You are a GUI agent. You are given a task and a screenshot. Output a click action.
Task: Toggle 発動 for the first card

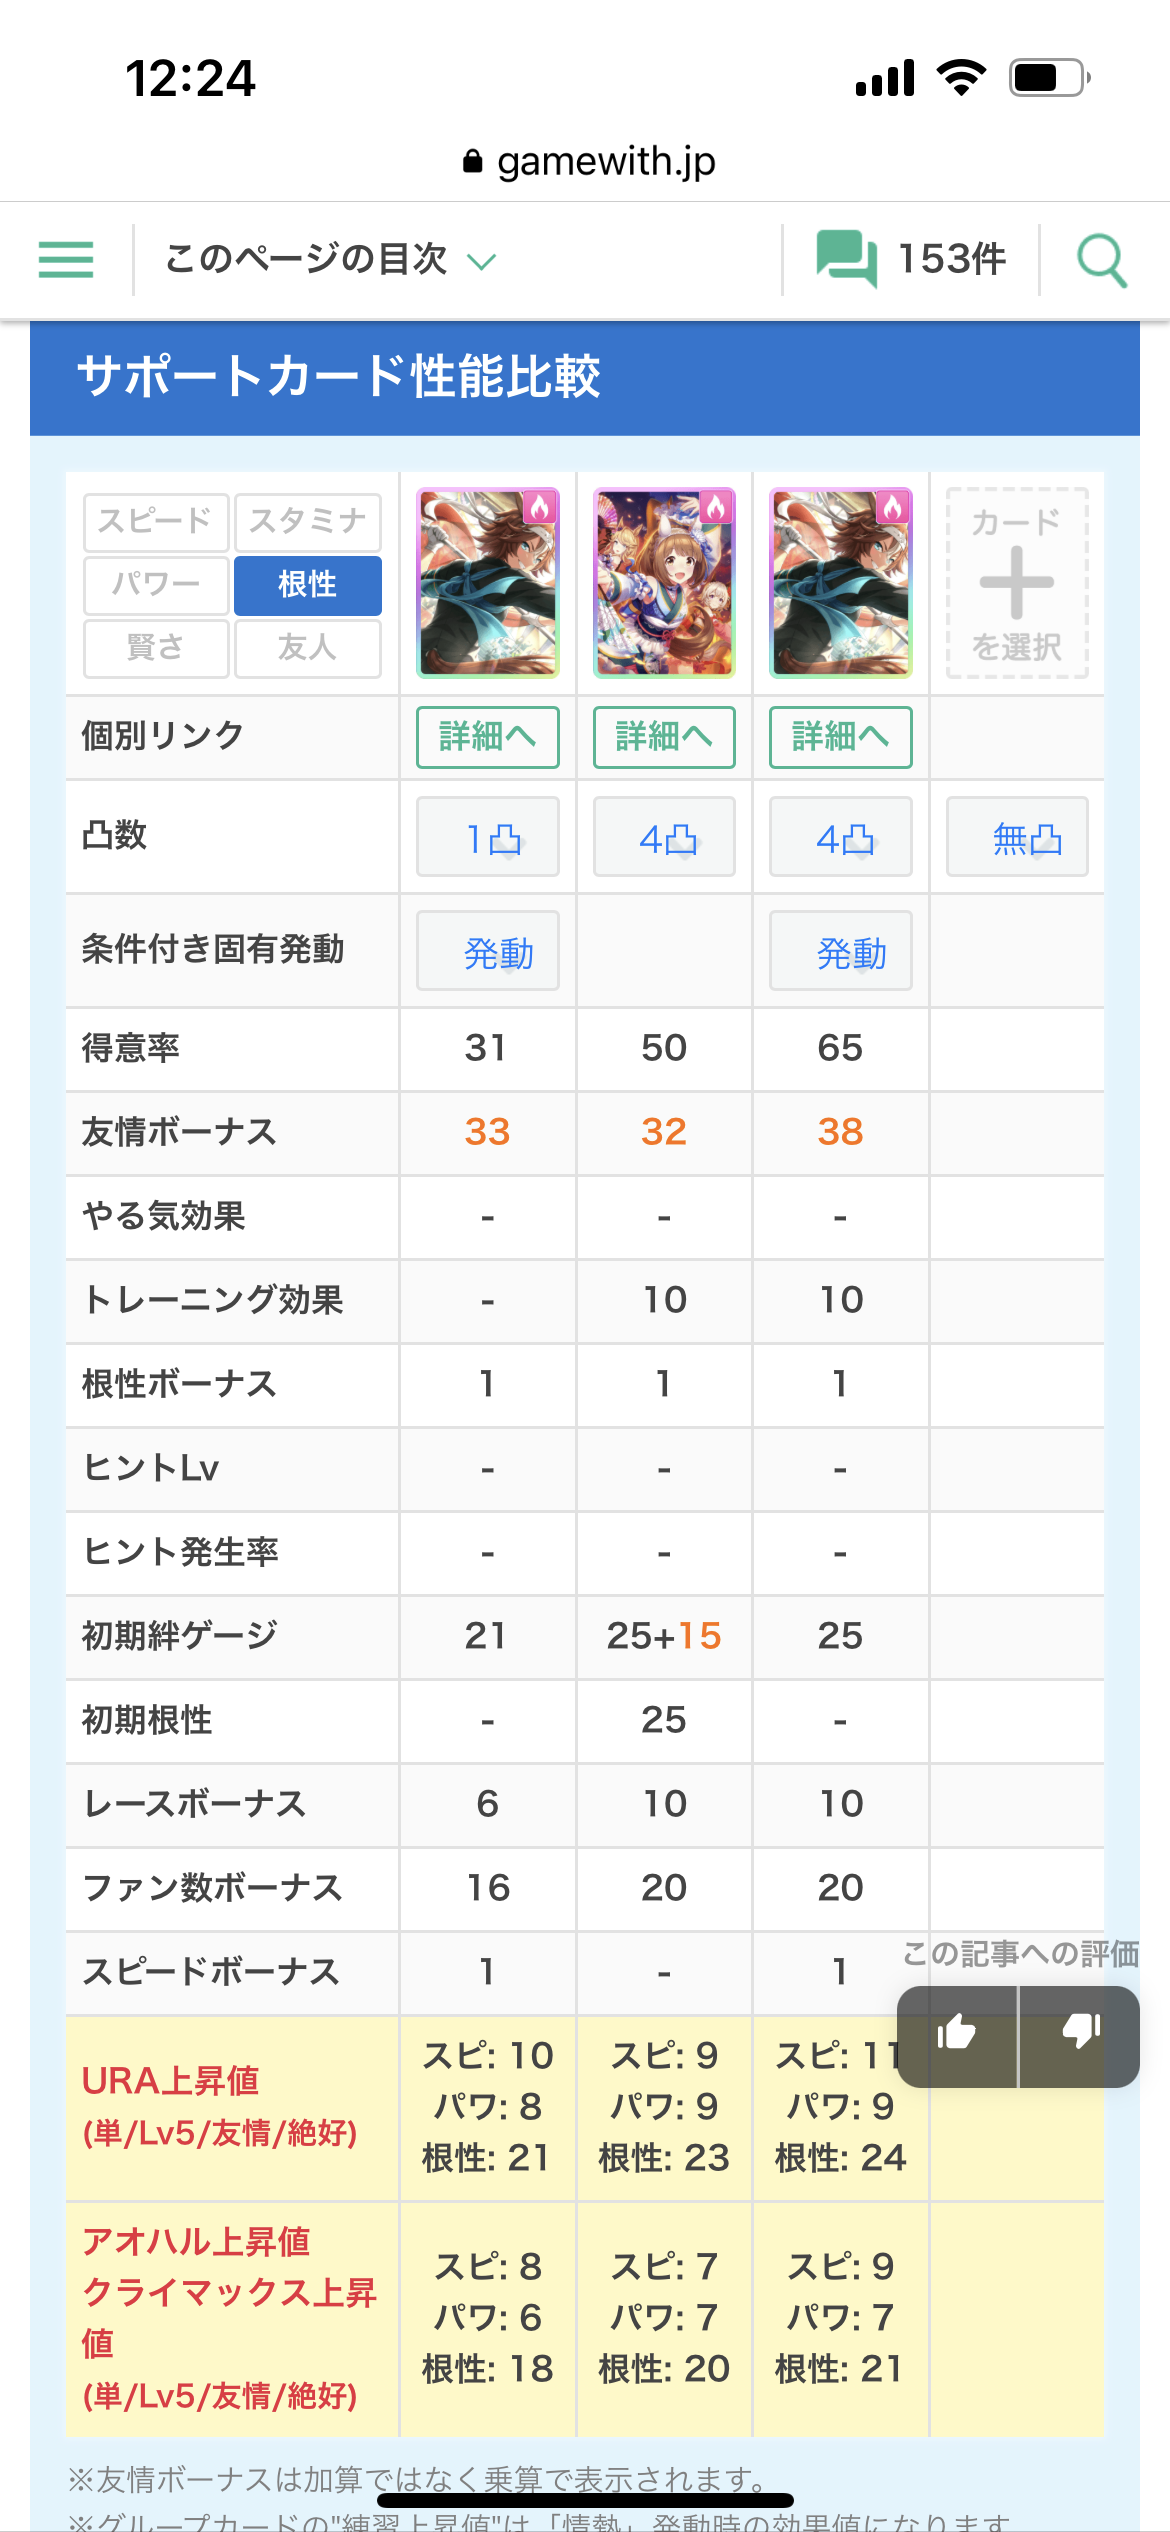(x=488, y=951)
